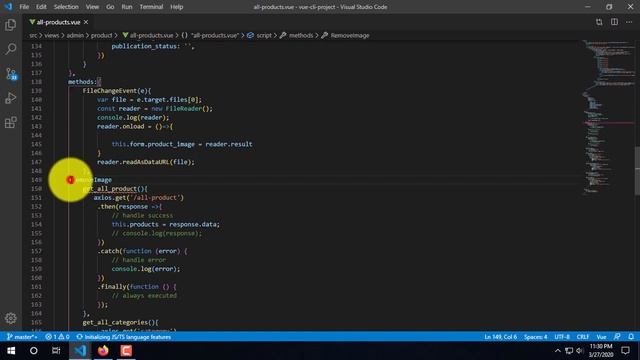Click the Visual Studio Code logo in the title bar
Viewport: 640px width, 360px height.
pyautogui.click(x=8, y=7)
